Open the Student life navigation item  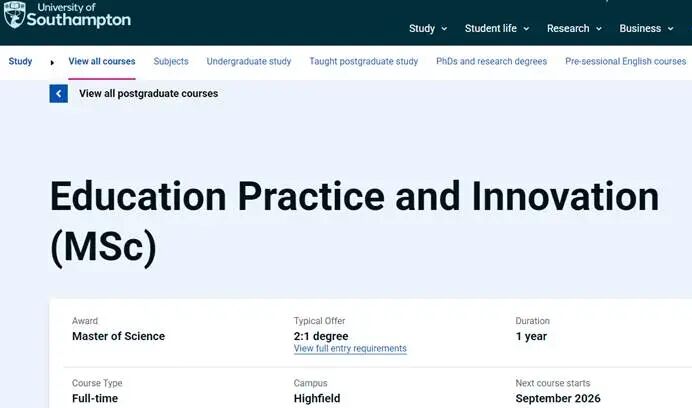pos(491,28)
